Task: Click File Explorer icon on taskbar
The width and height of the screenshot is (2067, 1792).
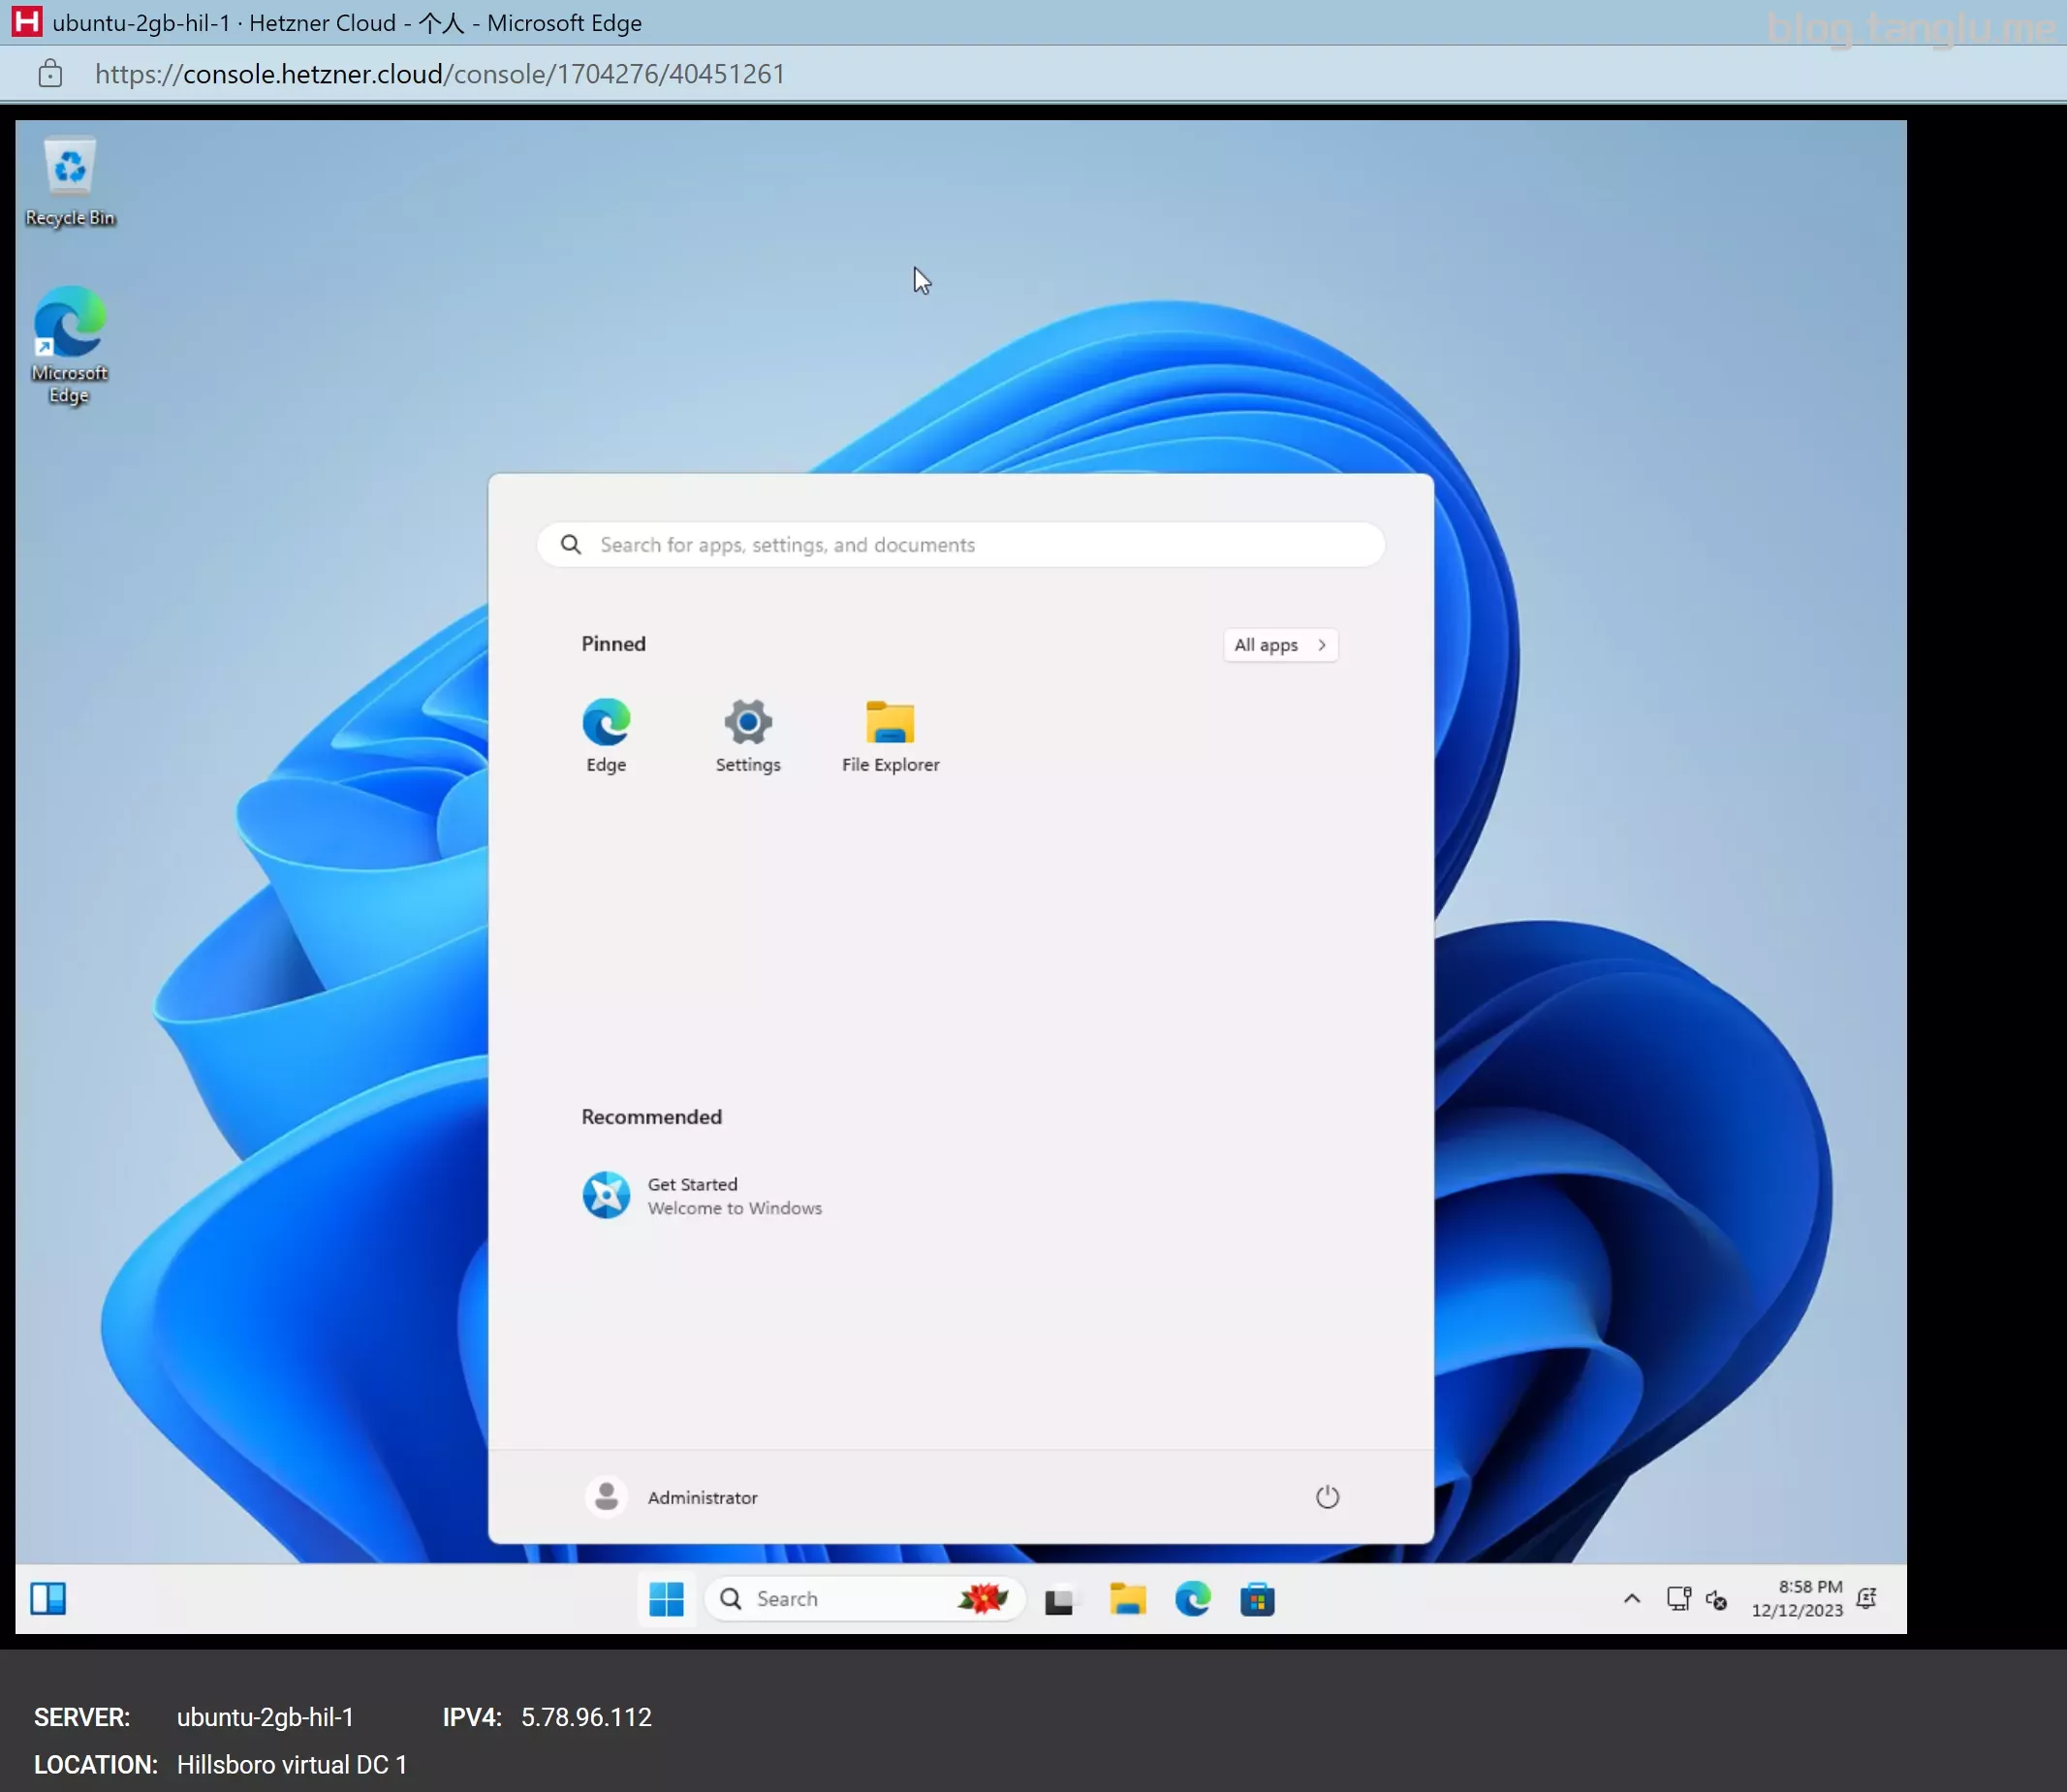Action: tap(1127, 1600)
